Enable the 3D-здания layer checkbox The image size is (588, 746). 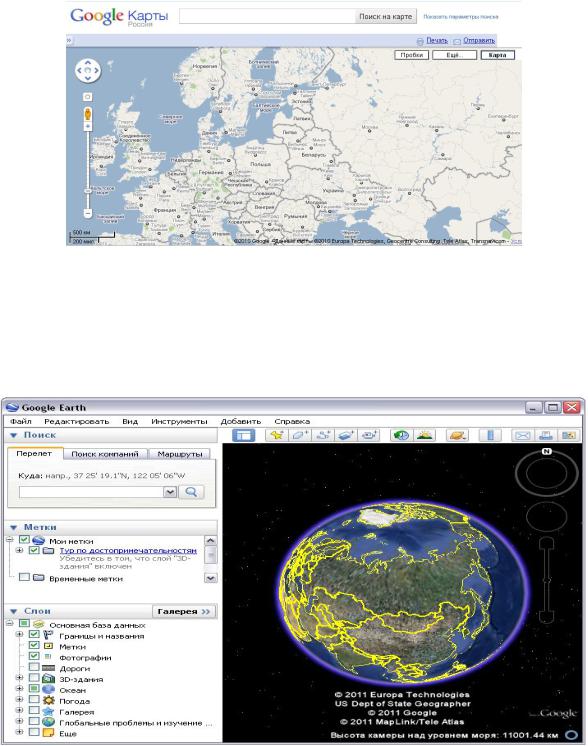pos(34,677)
